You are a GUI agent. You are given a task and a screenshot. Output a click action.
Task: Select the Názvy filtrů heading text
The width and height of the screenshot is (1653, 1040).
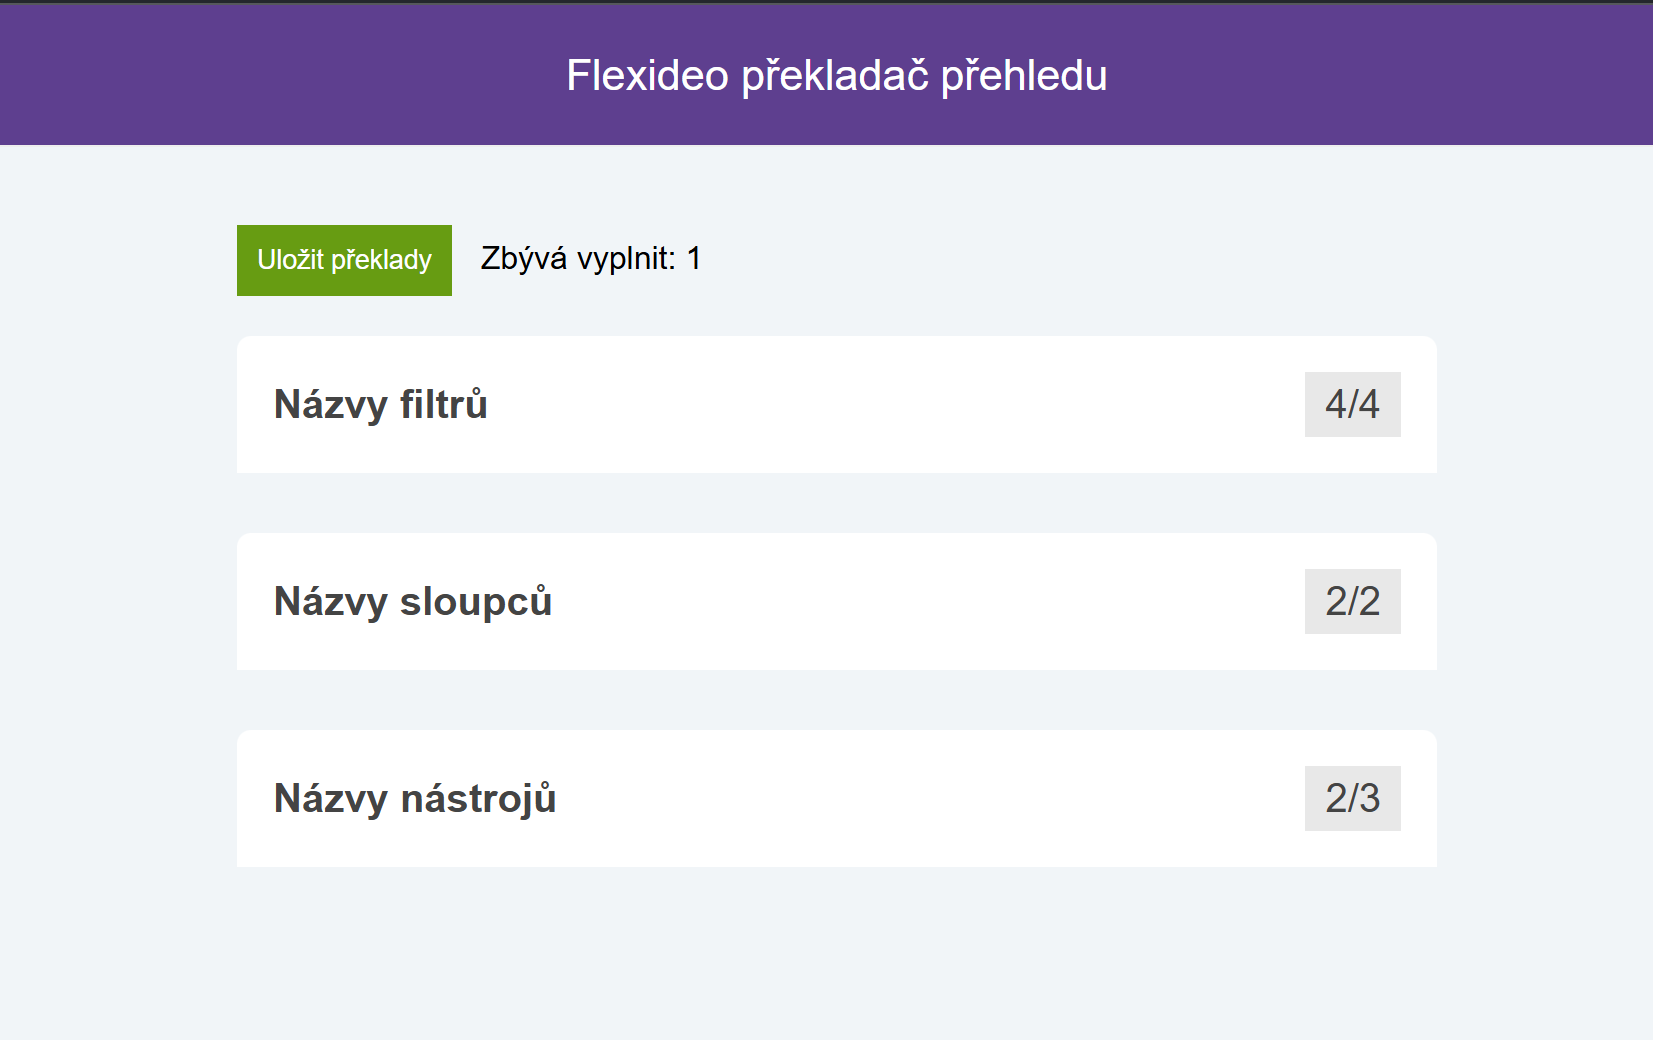(x=380, y=405)
